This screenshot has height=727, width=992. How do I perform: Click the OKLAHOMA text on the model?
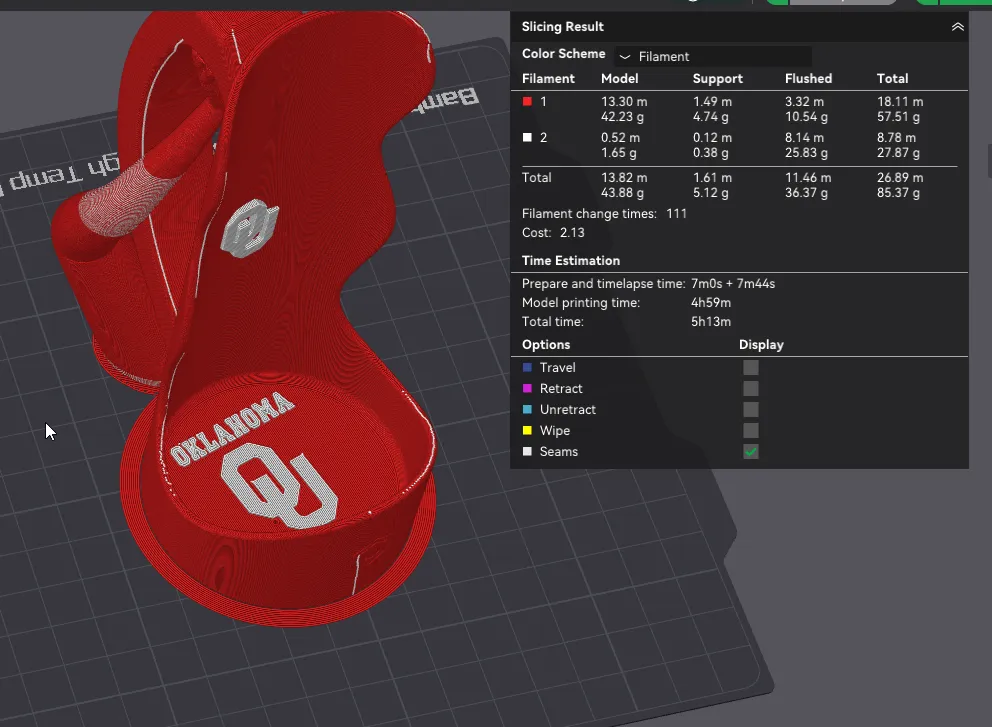tap(232, 429)
